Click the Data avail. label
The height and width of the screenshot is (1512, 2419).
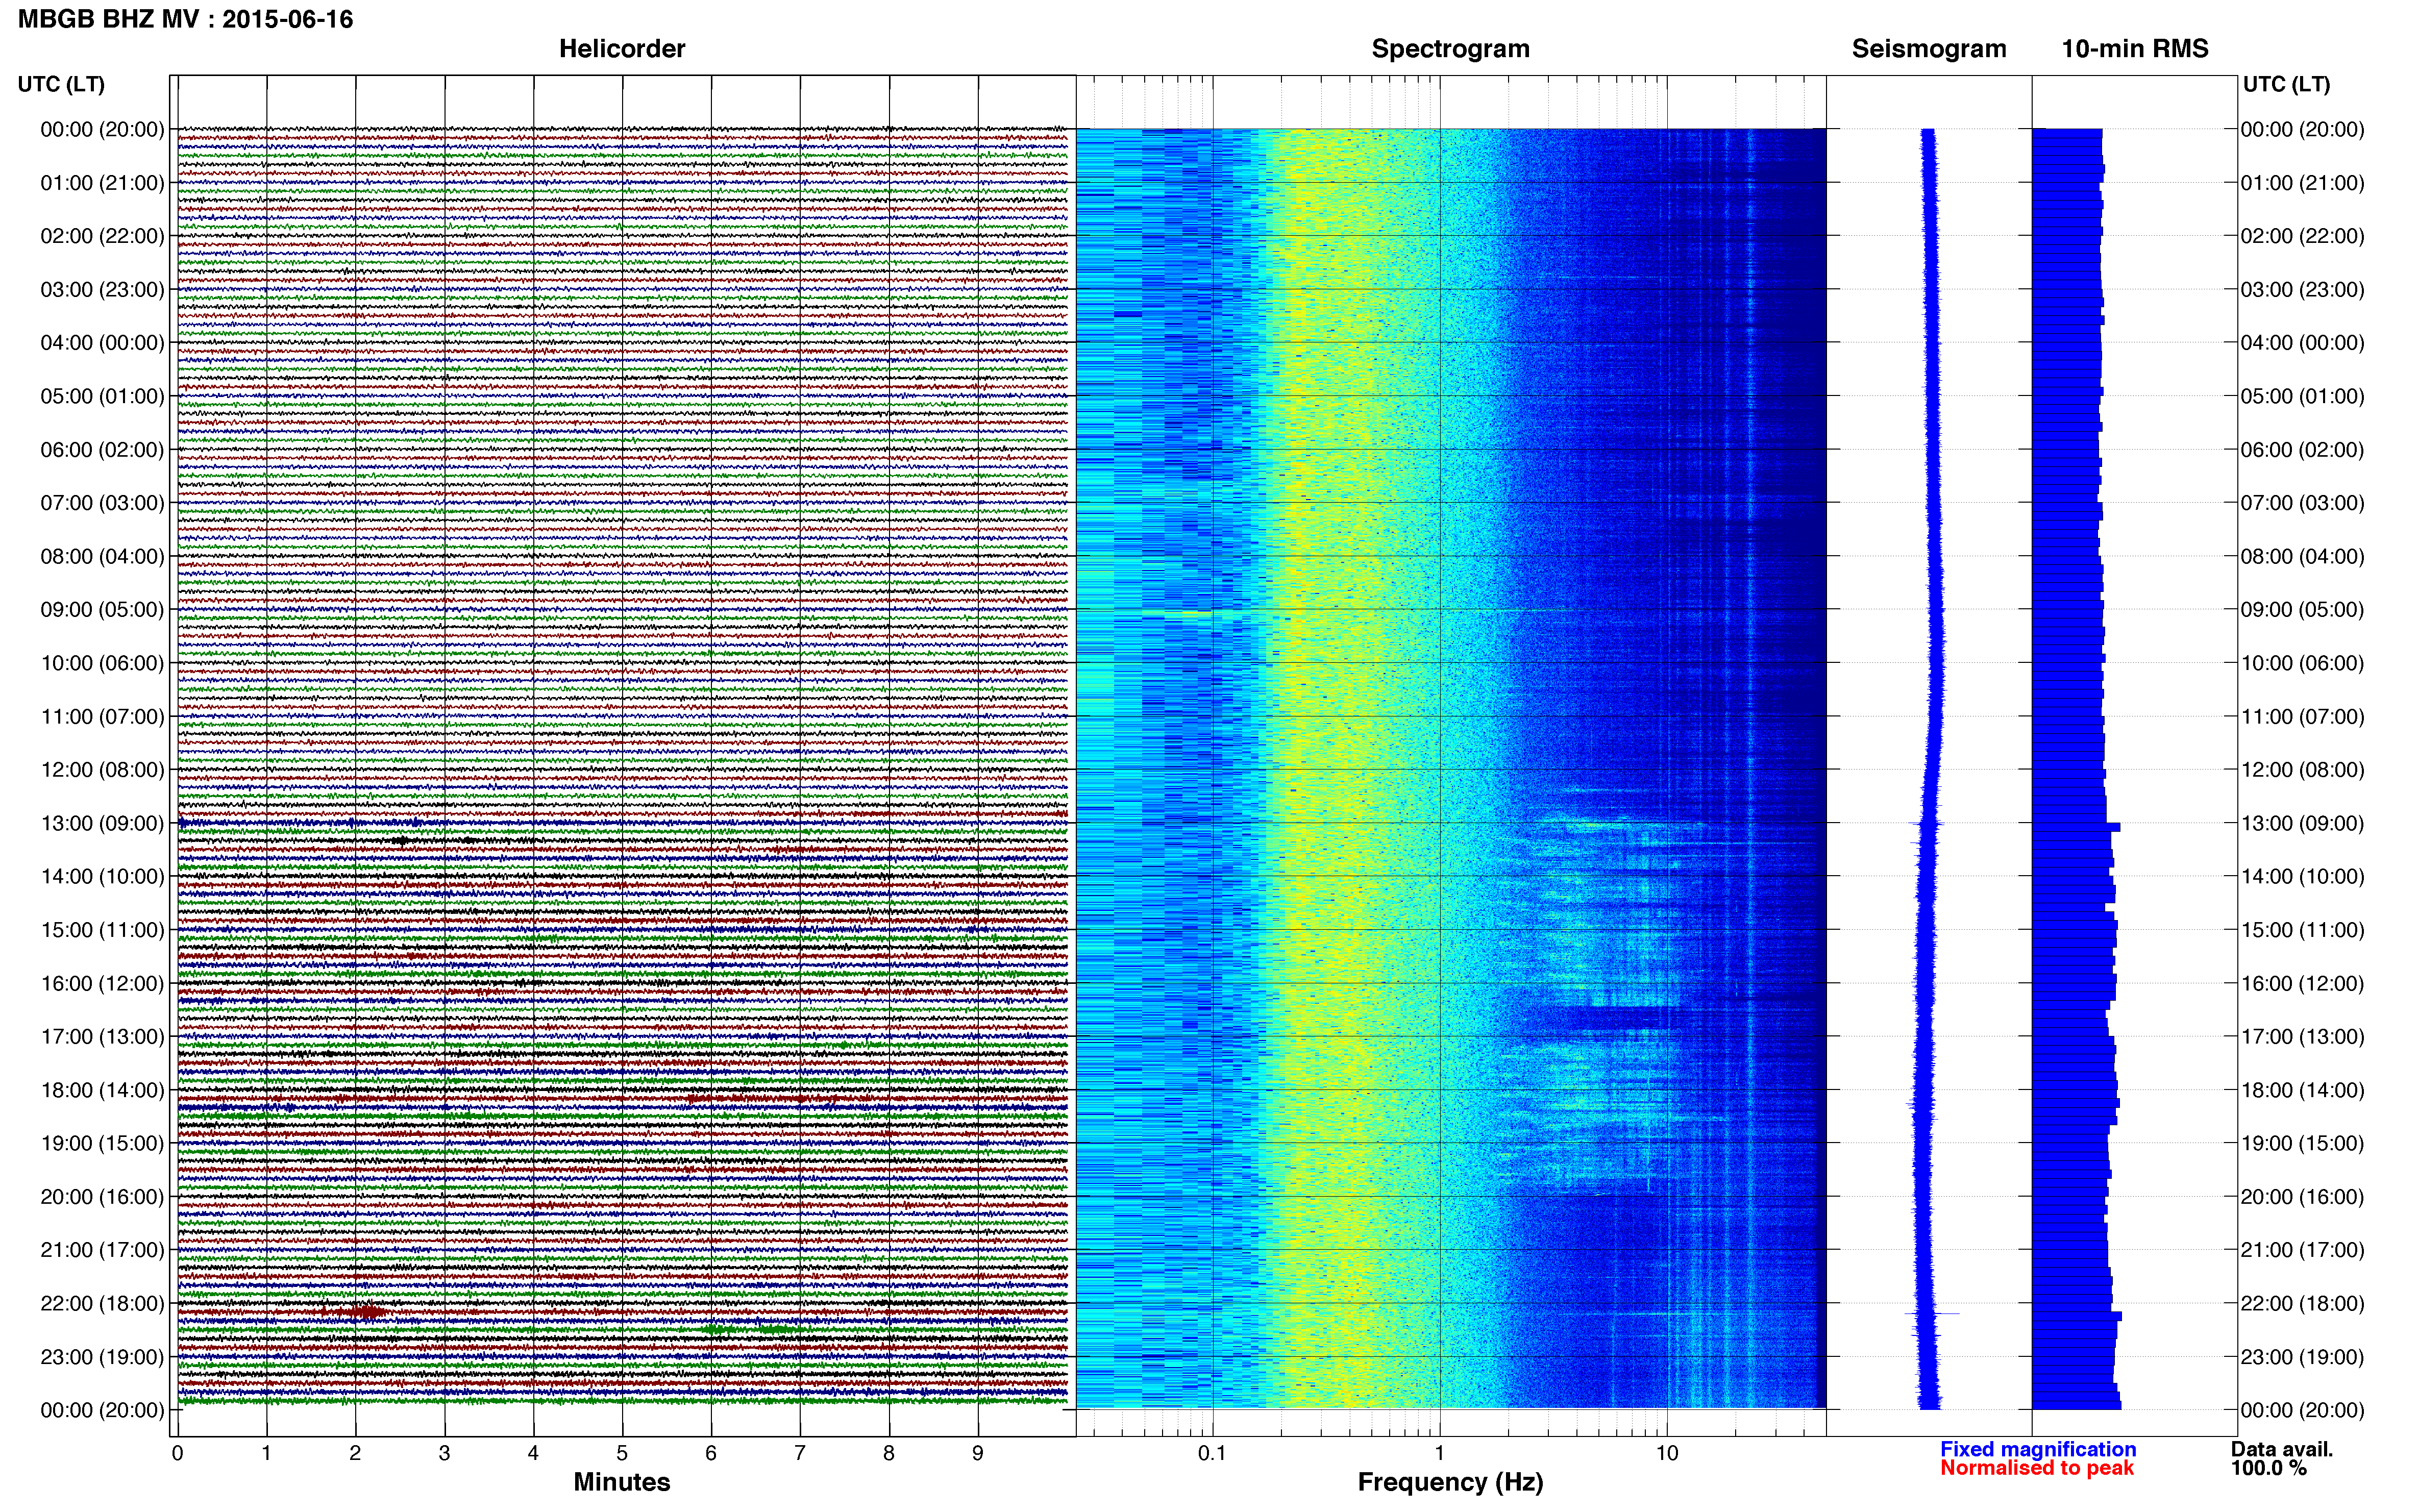[x=2281, y=1449]
